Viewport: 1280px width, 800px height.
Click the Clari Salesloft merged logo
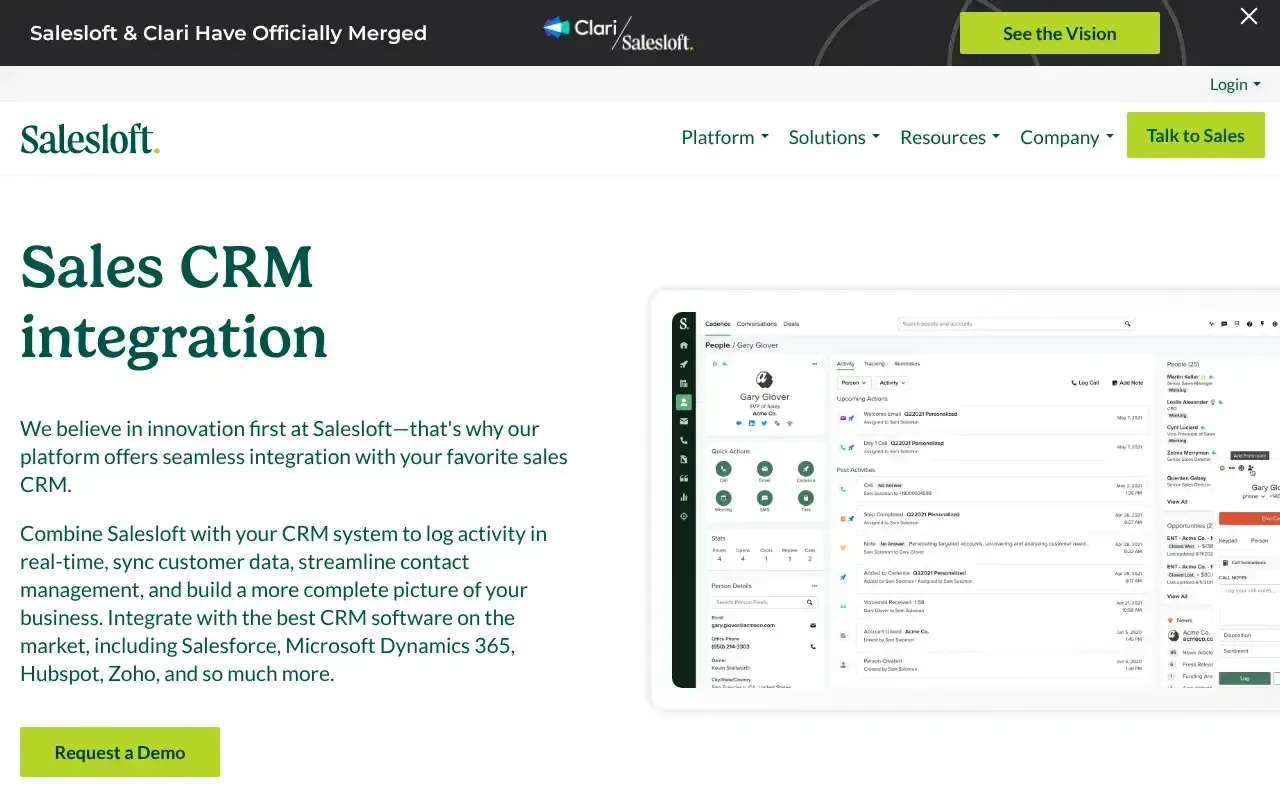pos(618,33)
